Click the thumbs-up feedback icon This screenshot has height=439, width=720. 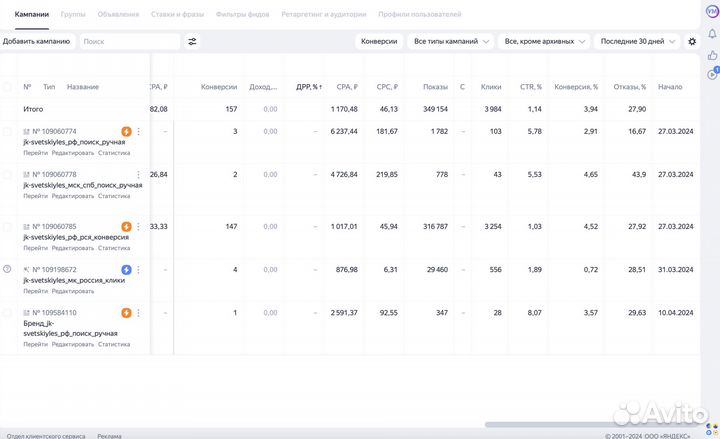pos(711,53)
